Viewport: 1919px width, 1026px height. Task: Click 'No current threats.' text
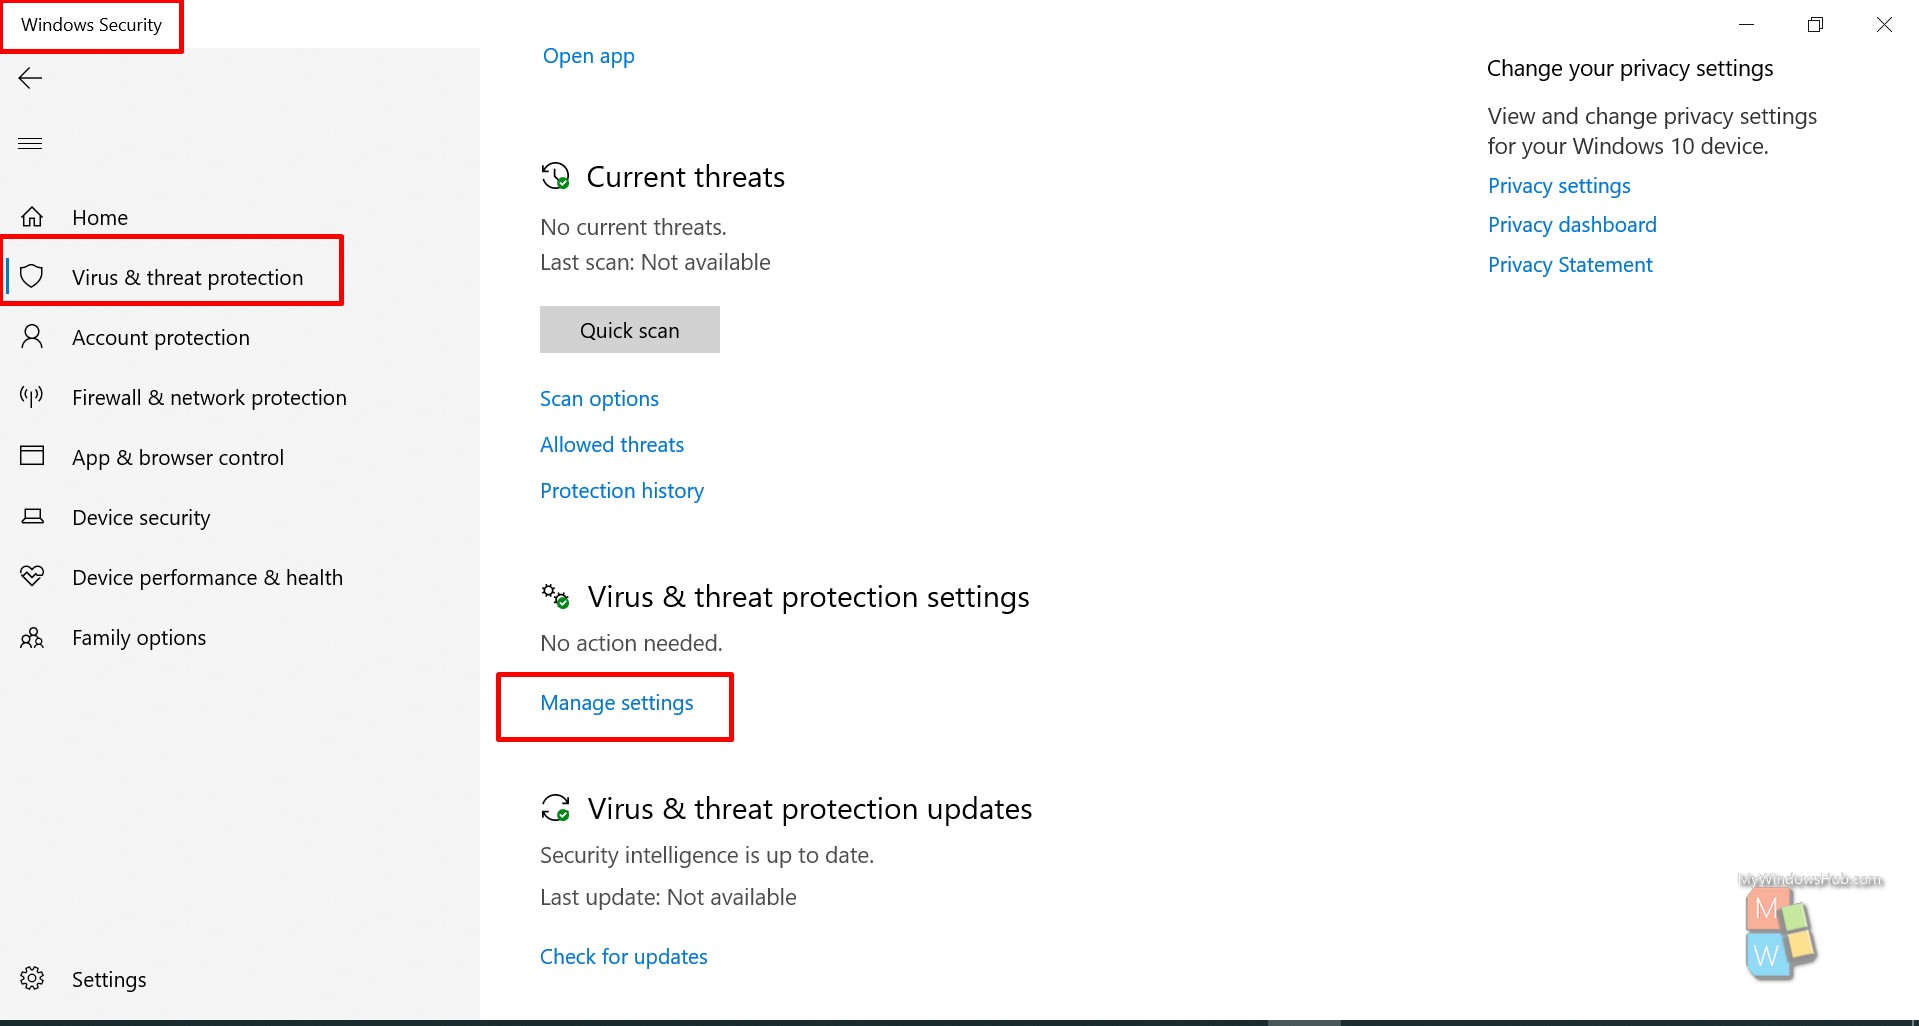pos(633,227)
